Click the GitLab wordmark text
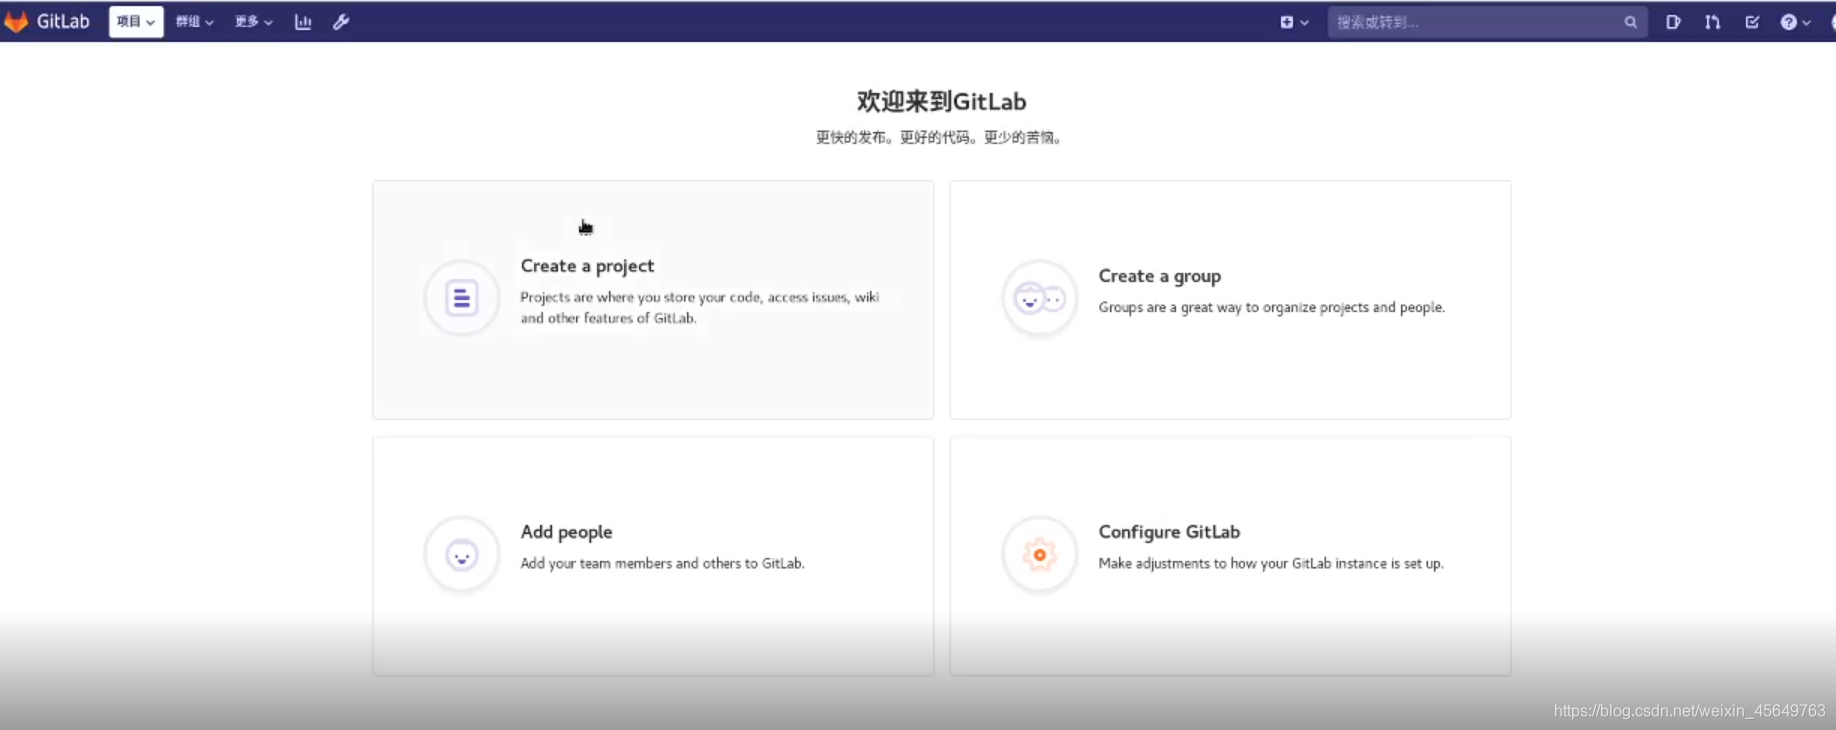The image size is (1836, 730). click(63, 21)
